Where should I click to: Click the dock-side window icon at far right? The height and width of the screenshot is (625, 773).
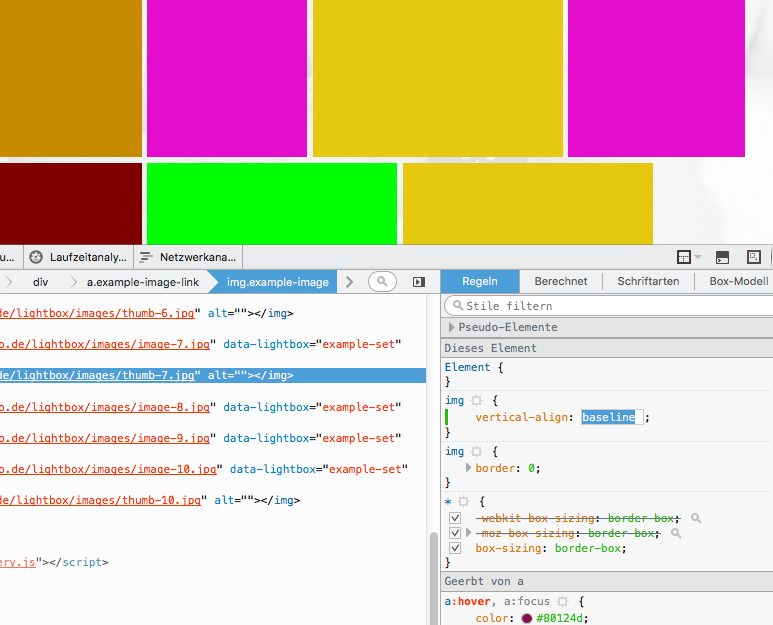coord(754,257)
